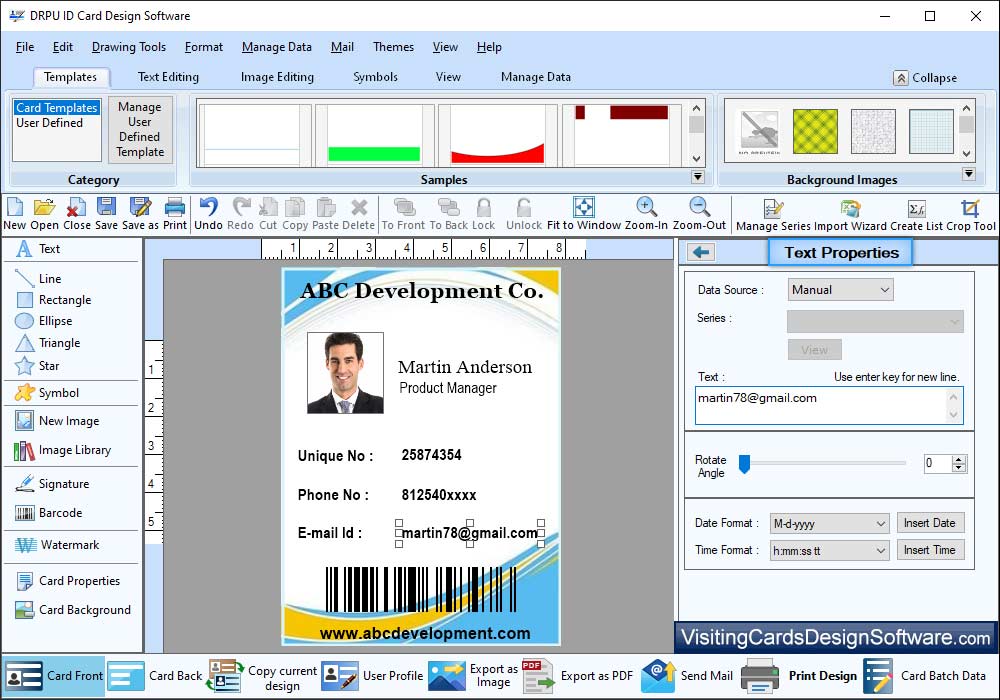This screenshot has height=700, width=1000.
Task: Click the New document icon
Action: (x=14, y=214)
